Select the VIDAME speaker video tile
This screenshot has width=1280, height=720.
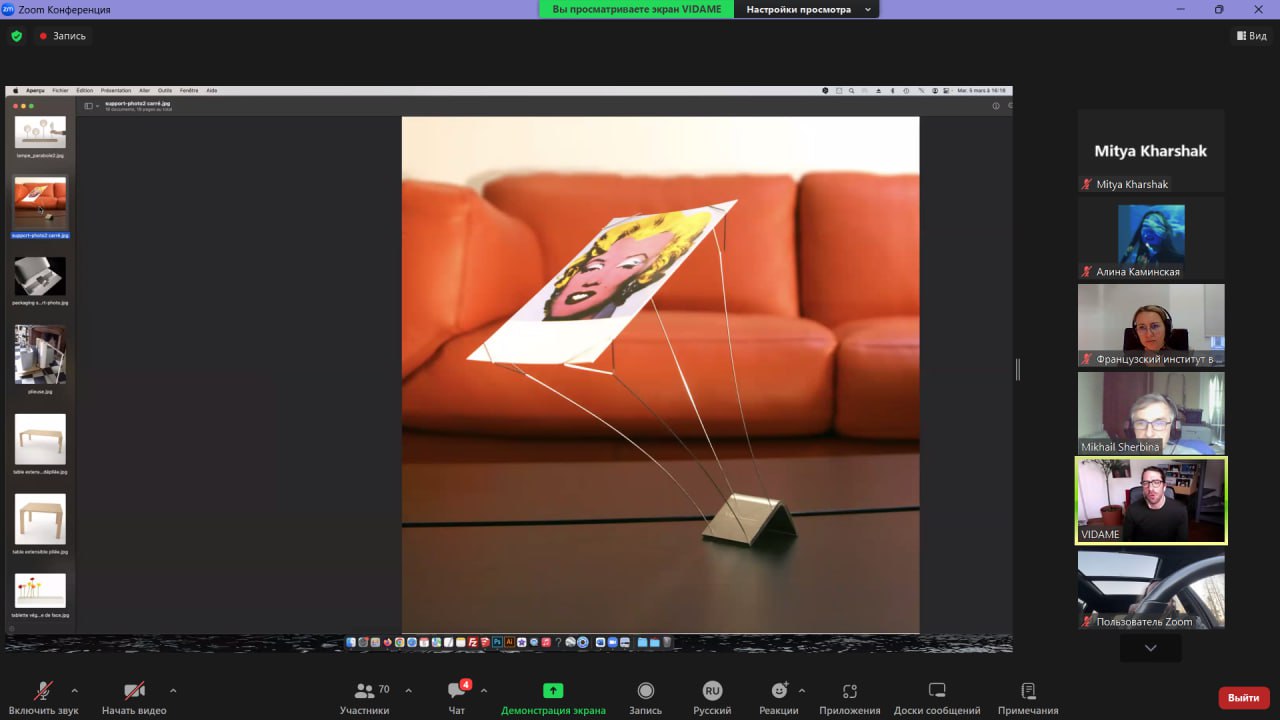[x=1151, y=500]
